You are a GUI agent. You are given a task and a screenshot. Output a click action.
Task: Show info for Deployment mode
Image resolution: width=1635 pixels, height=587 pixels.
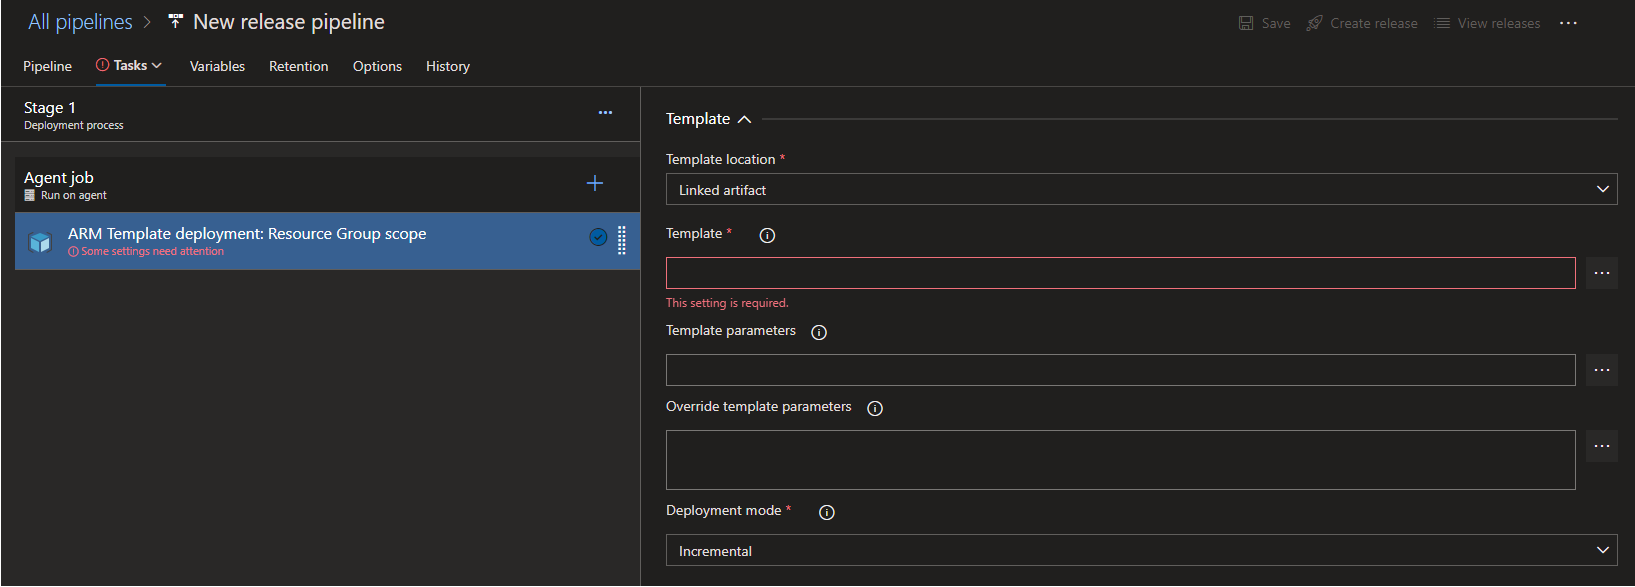pos(826,512)
